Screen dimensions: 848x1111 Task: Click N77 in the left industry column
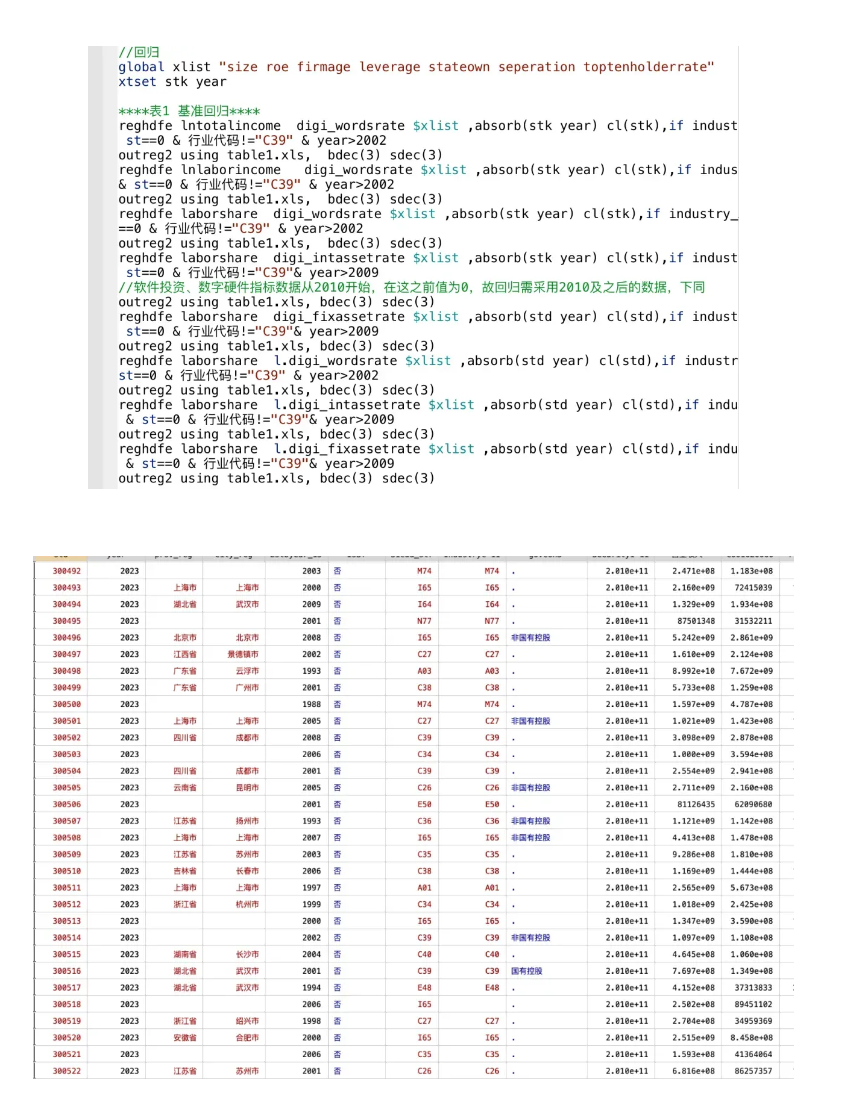[x=424, y=621]
